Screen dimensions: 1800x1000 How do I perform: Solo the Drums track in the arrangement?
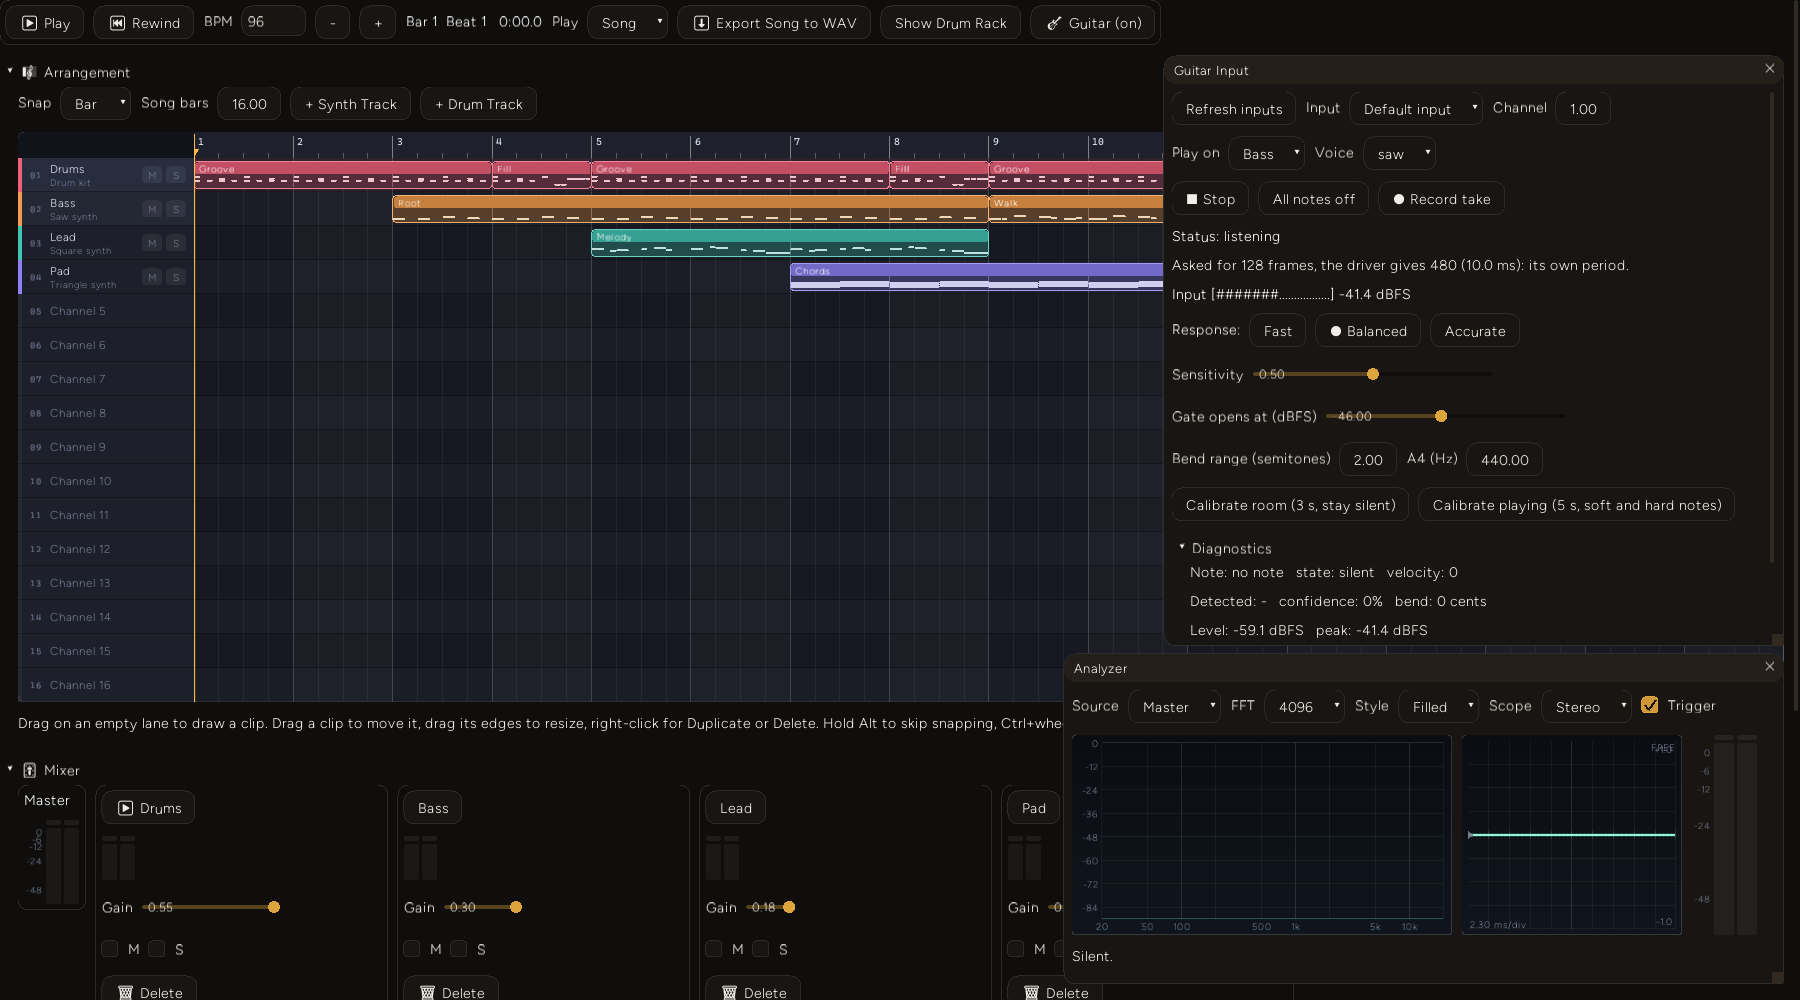point(176,175)
